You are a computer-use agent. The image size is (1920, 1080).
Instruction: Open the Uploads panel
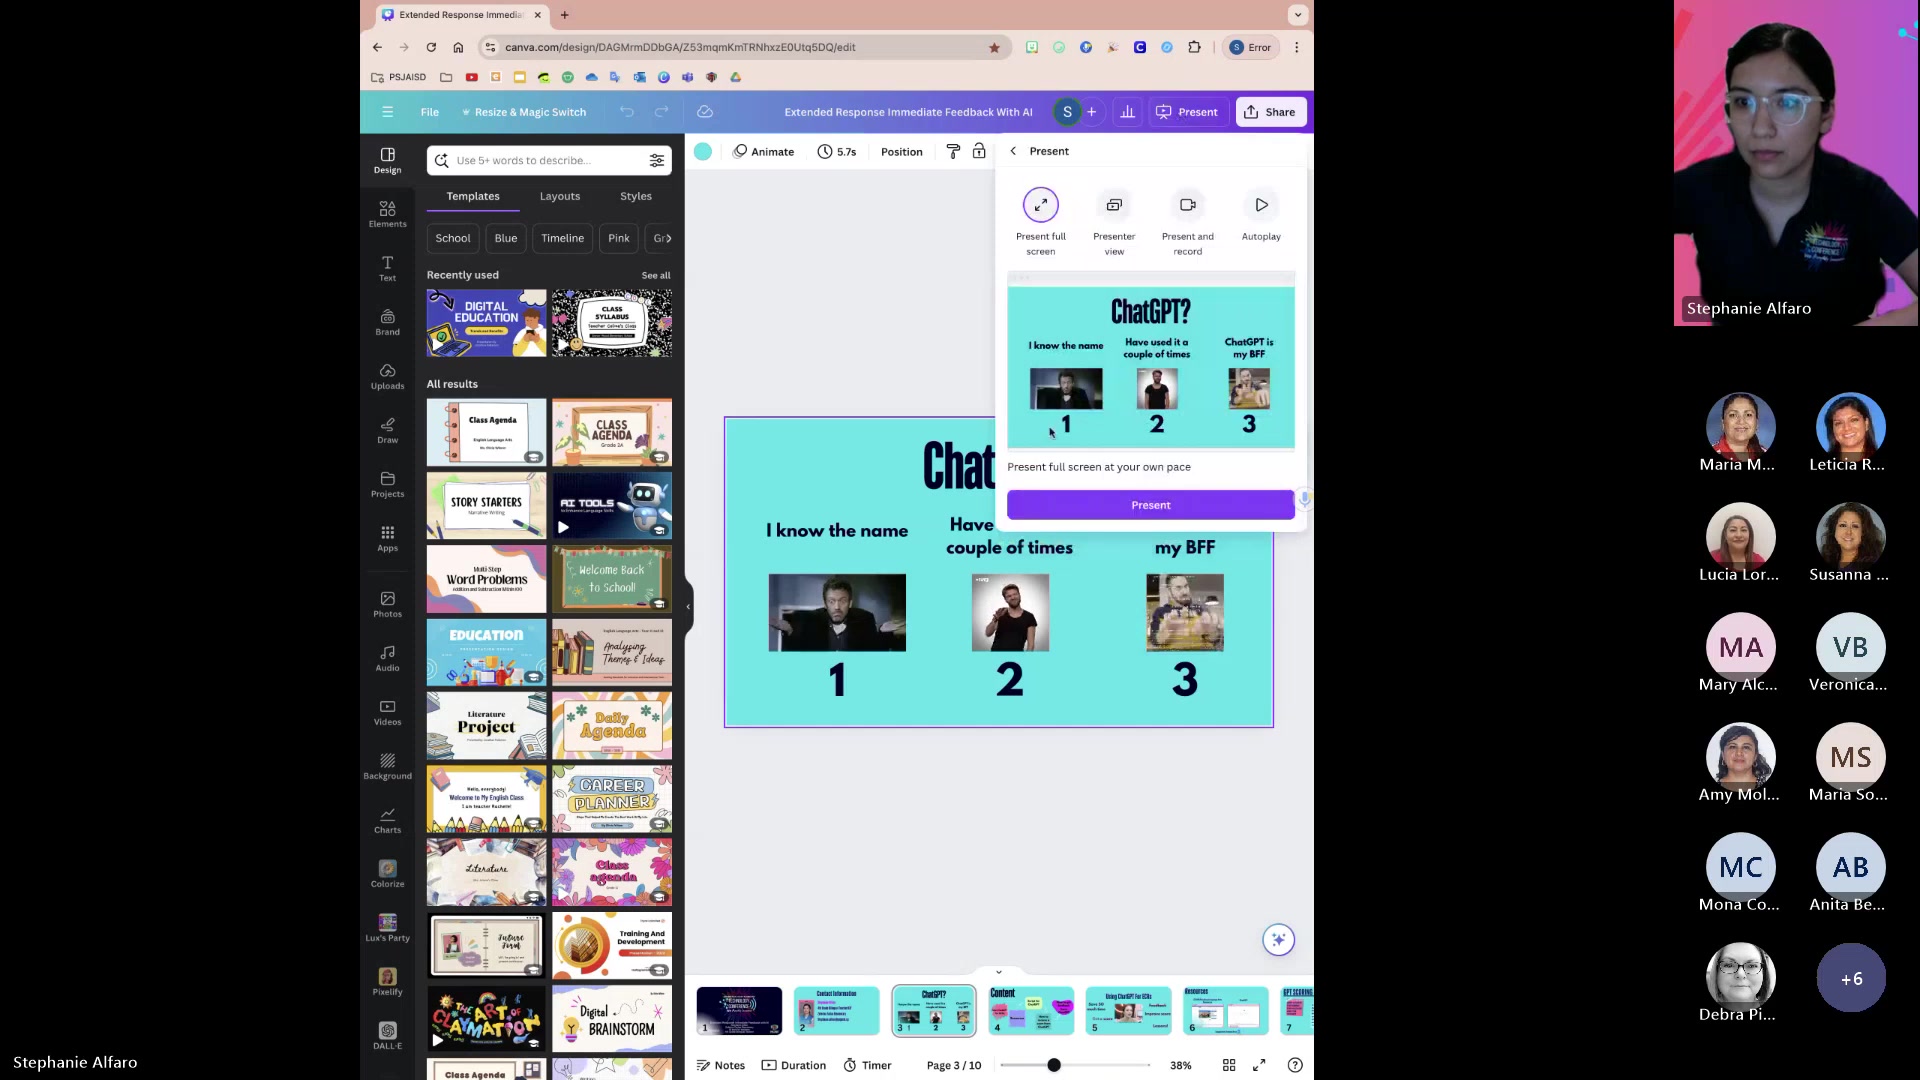pyautogui.click(x=387, y=376)
